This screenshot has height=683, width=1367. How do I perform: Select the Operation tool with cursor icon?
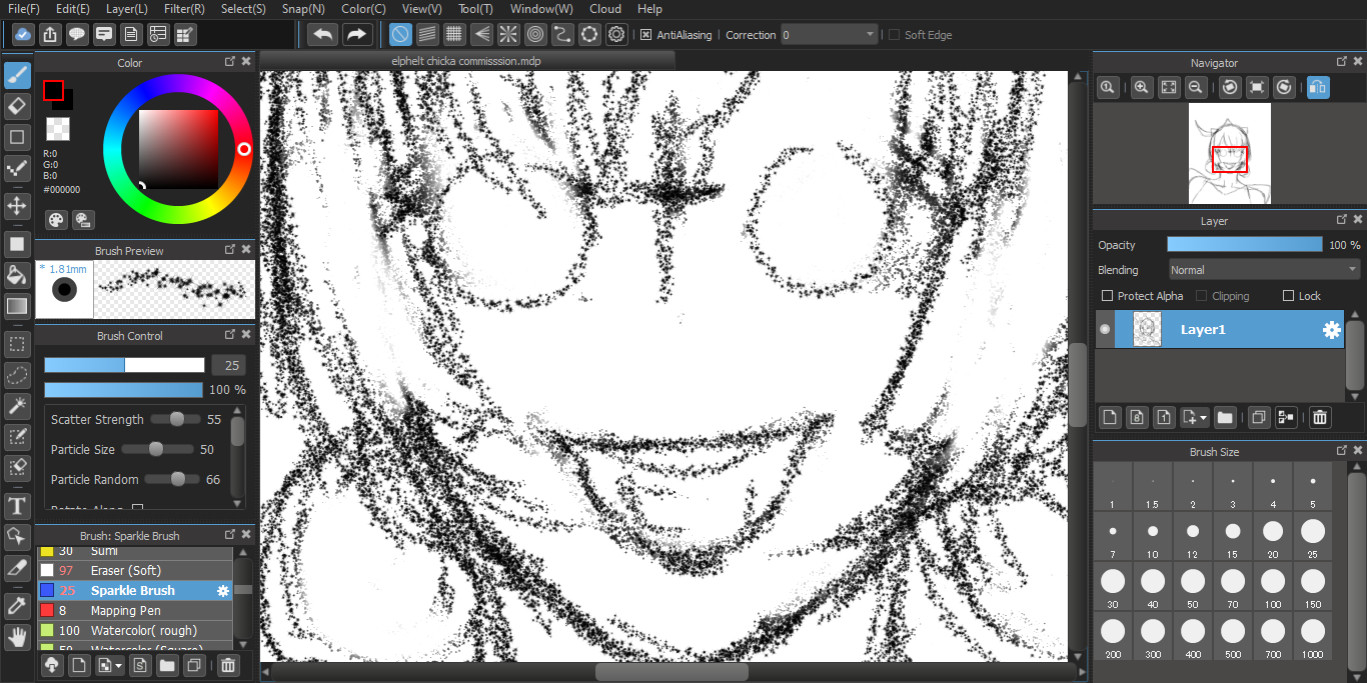[17, 537]
